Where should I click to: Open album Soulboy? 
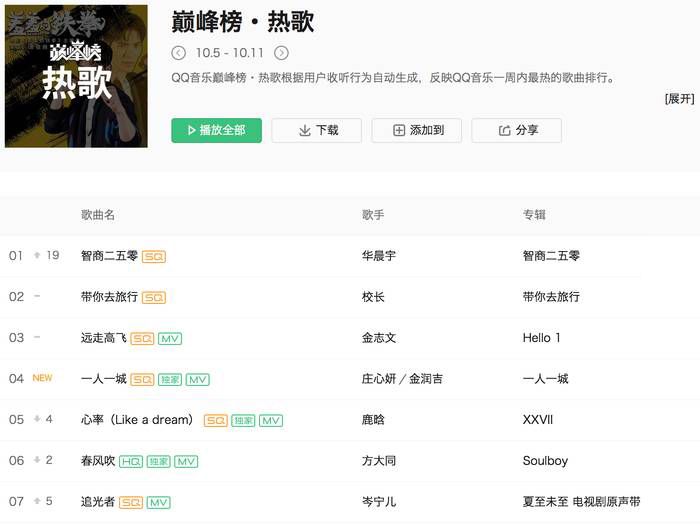tap(546, 461)
